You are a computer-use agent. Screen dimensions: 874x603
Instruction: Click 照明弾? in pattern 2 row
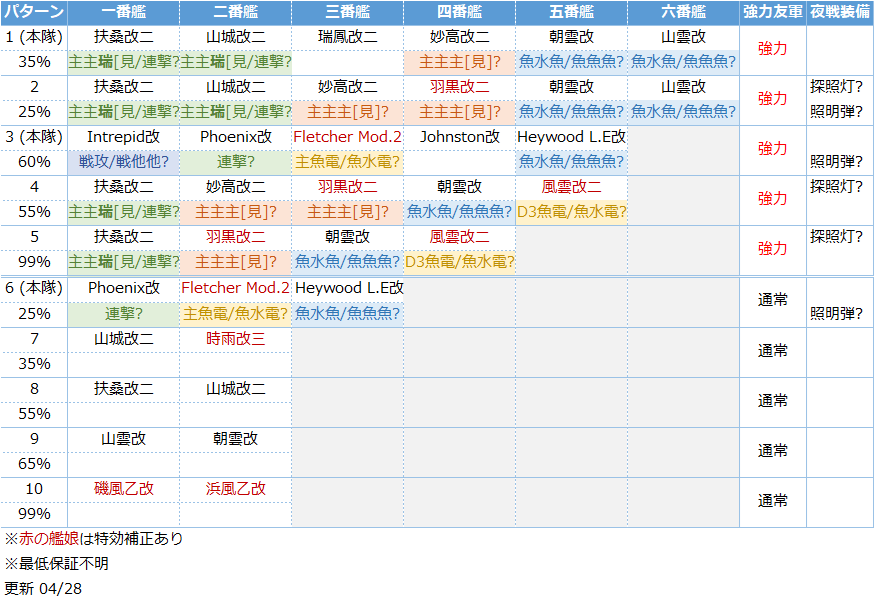pos(836,111)
